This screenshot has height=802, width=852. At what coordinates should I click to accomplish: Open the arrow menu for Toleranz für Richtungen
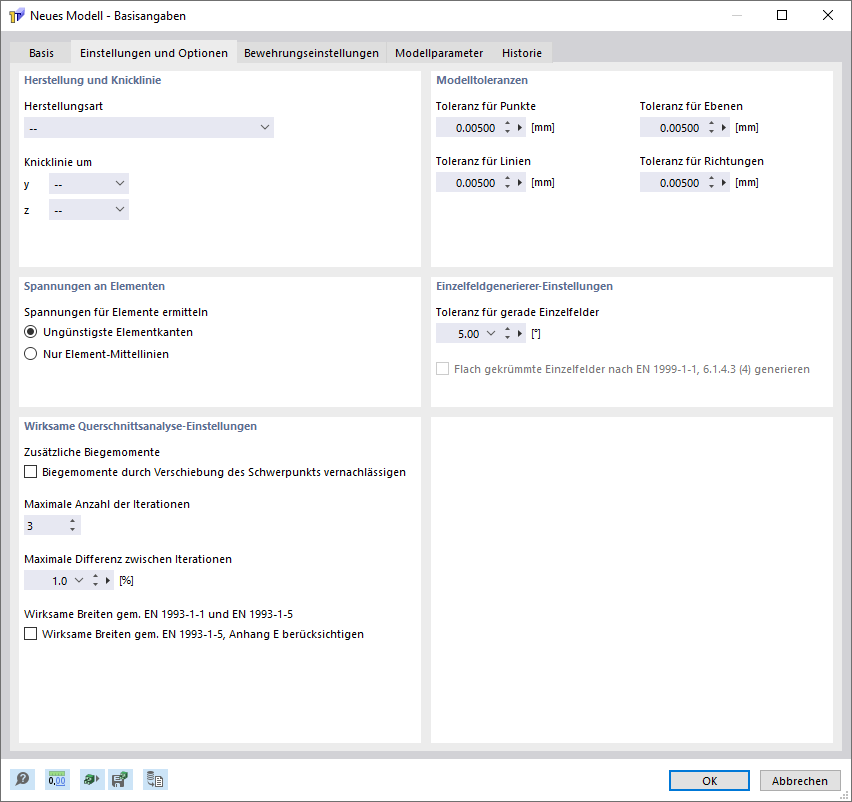coord(724,183)
